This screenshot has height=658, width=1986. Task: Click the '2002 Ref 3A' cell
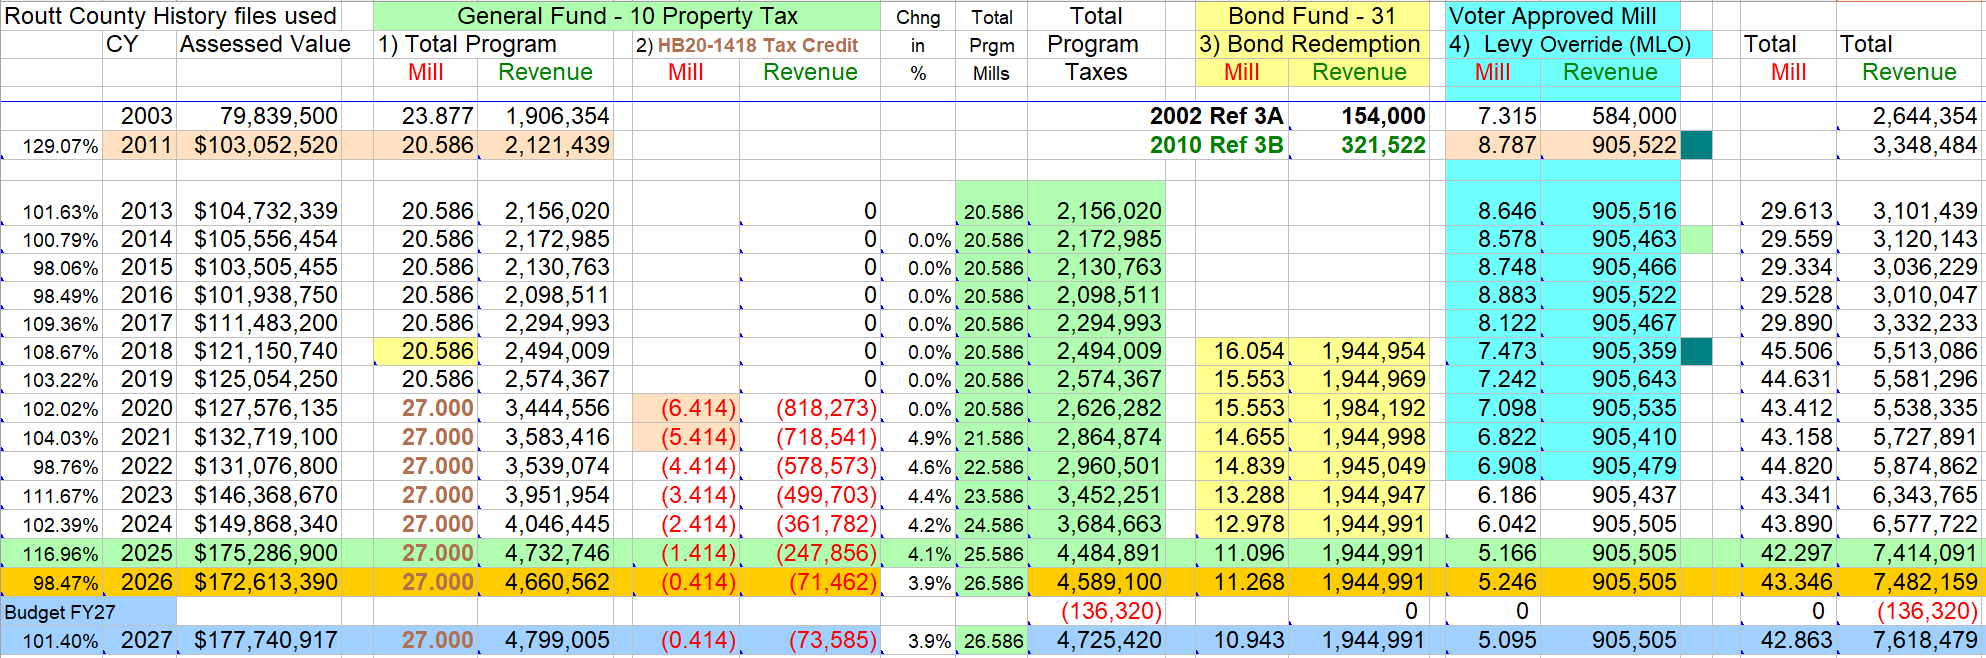pos(1217,116)
